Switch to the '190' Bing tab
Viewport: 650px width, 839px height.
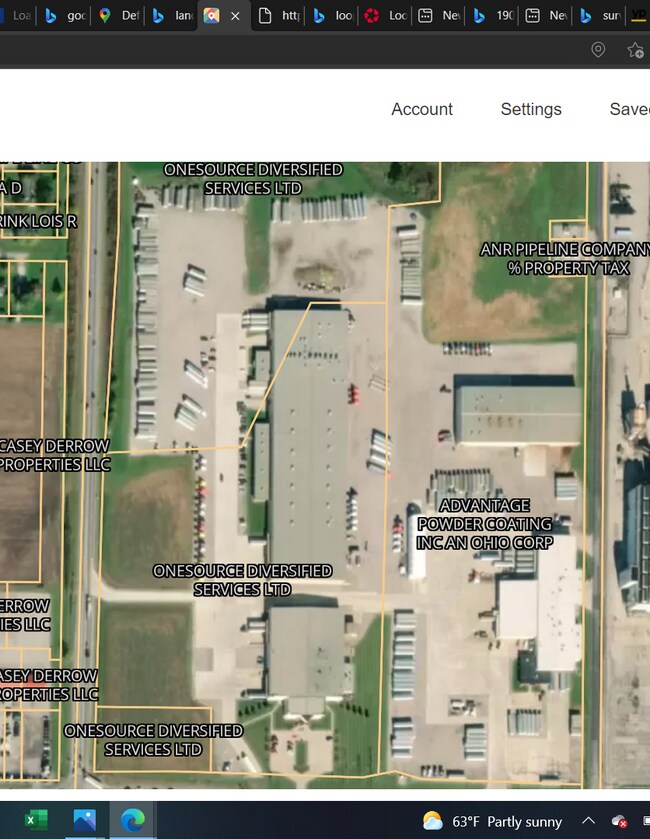coord(493,16)
